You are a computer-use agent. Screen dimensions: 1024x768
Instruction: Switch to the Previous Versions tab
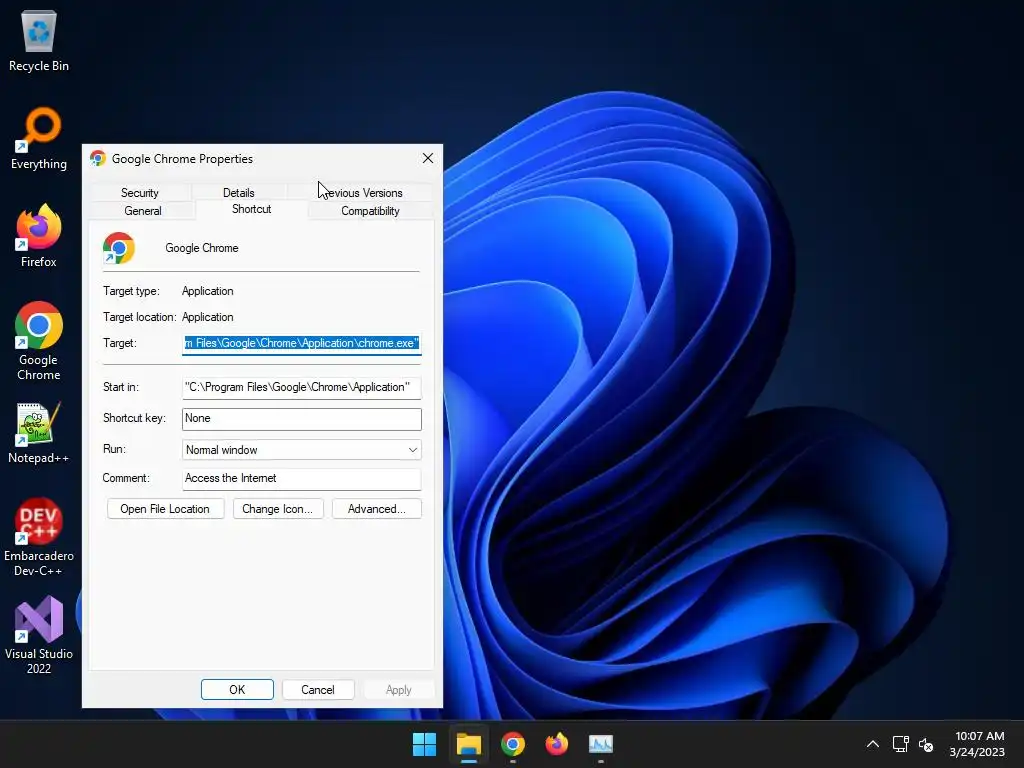[x=362, y=193]
